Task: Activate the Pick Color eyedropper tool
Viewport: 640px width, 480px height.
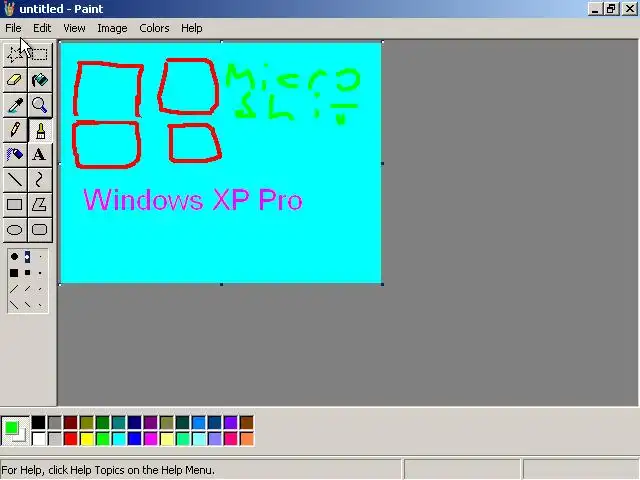Action: click(x=15, y=105)
